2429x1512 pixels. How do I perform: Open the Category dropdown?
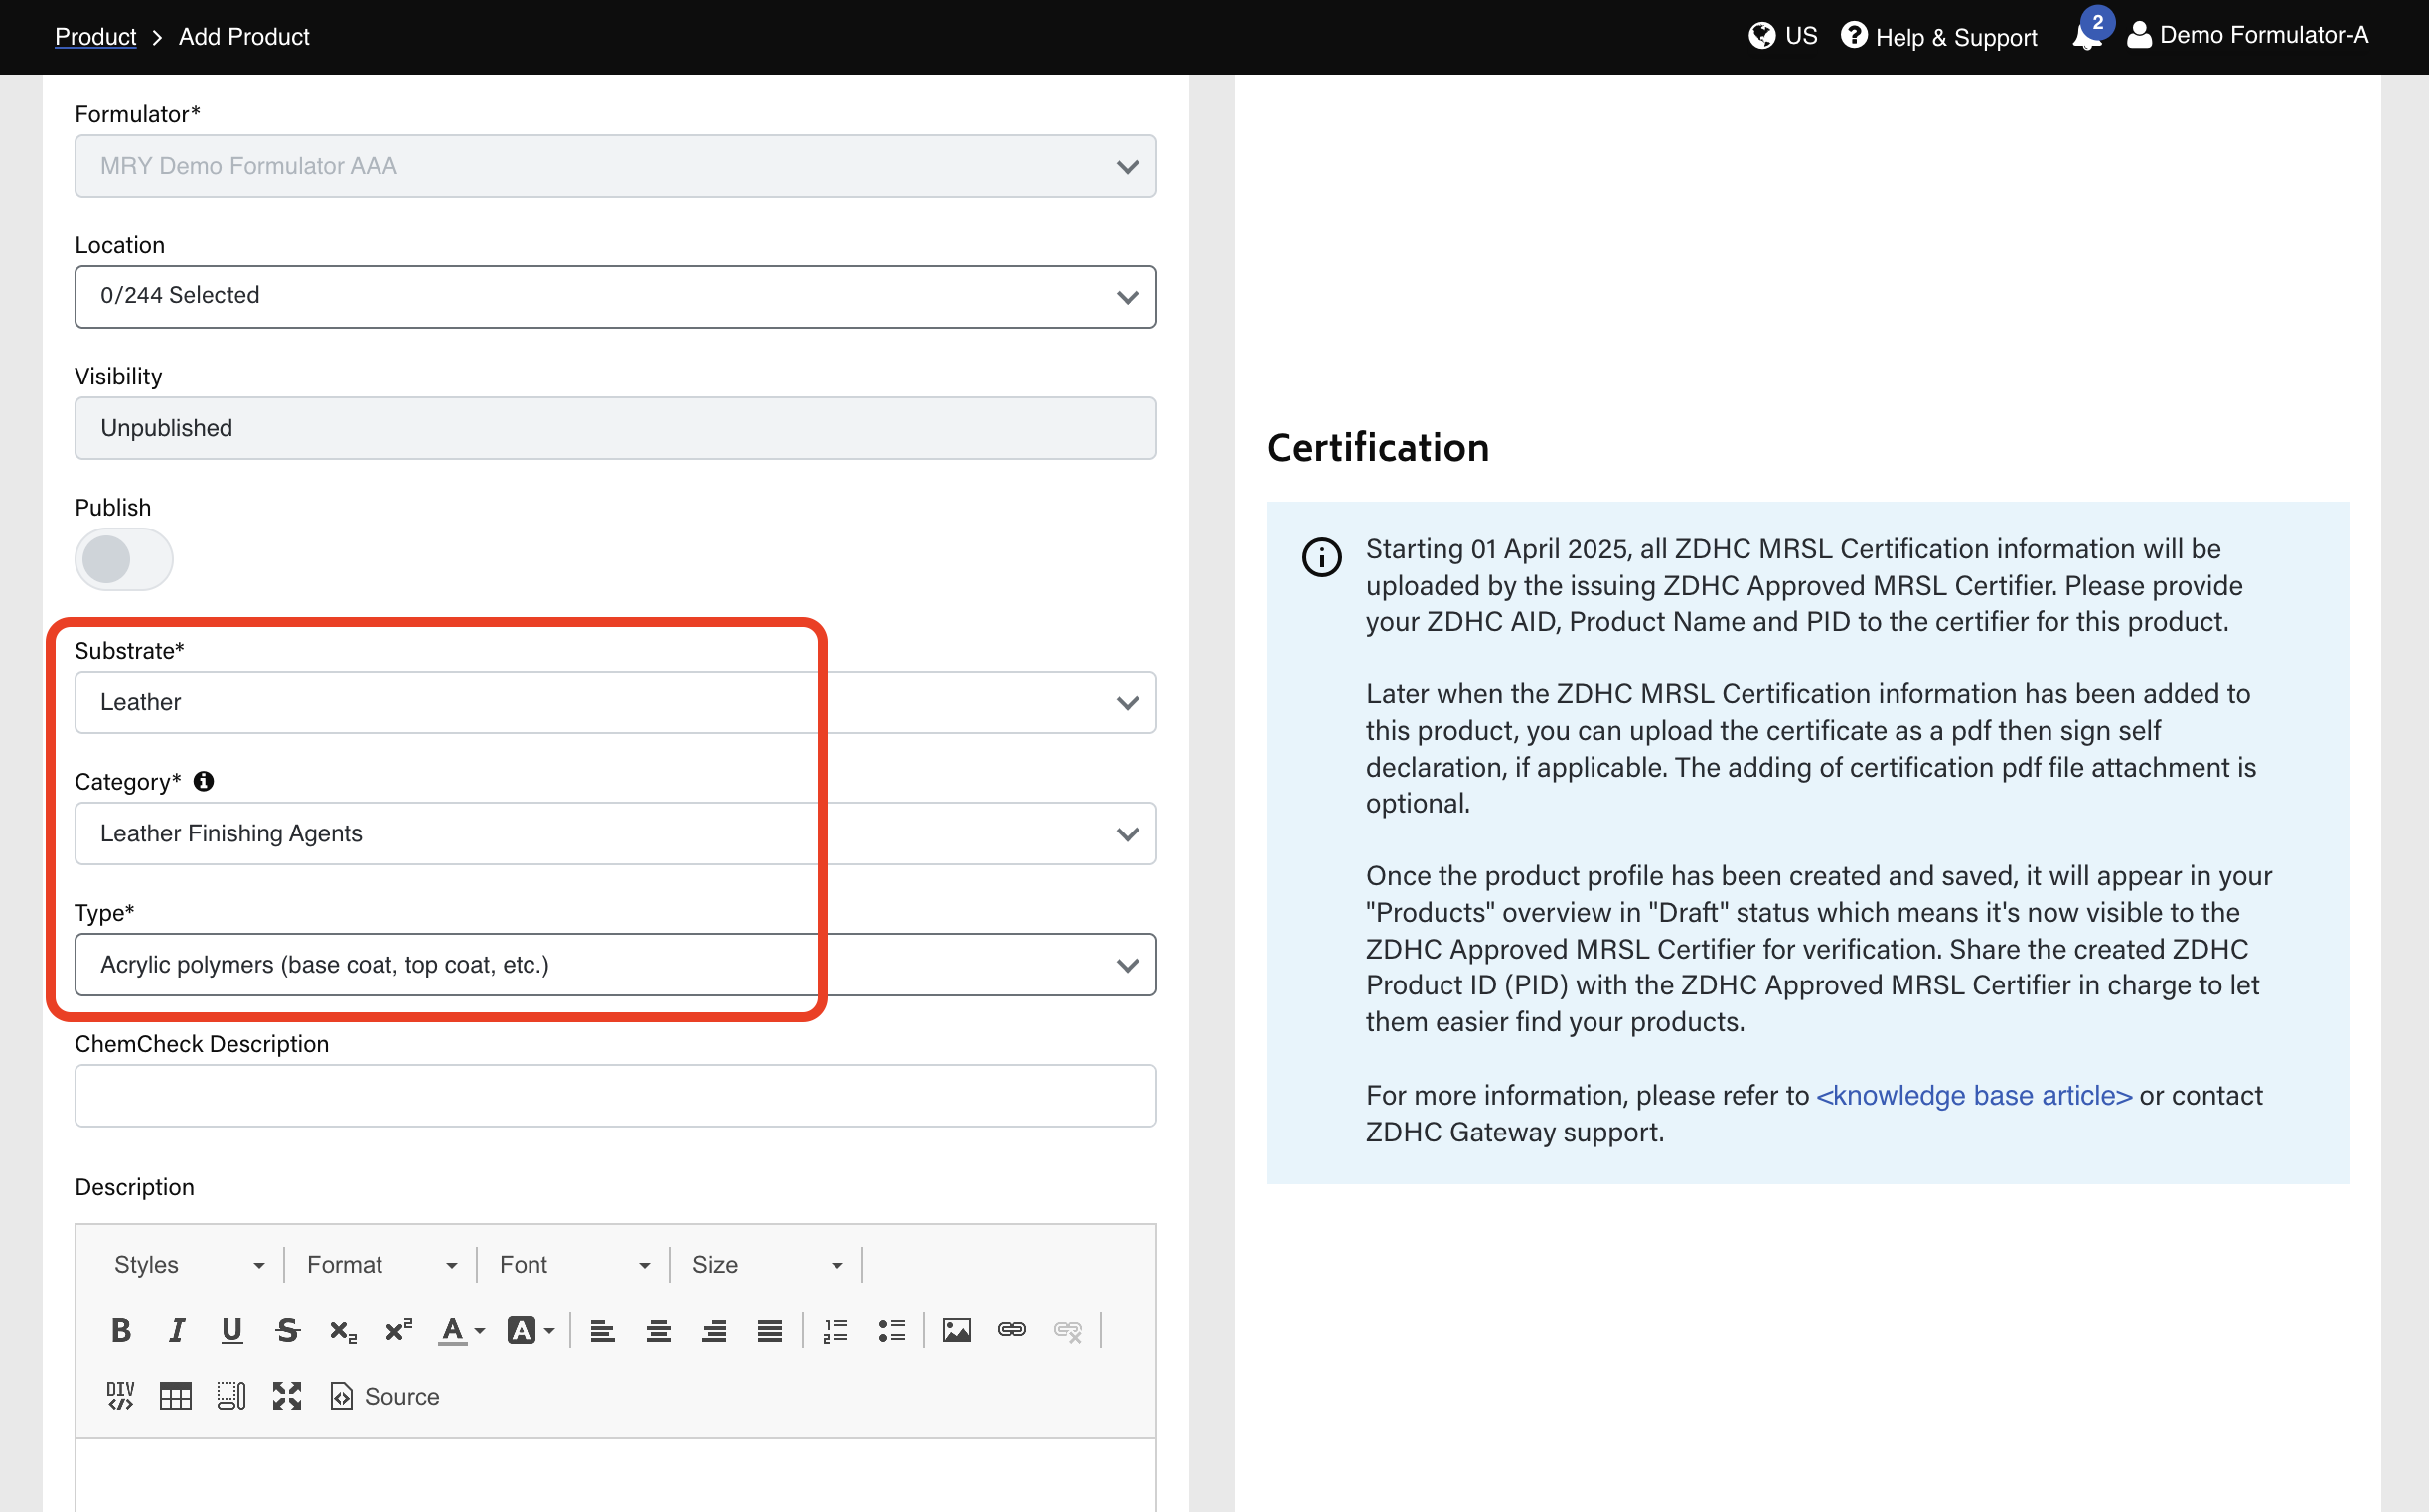[616, 833]
